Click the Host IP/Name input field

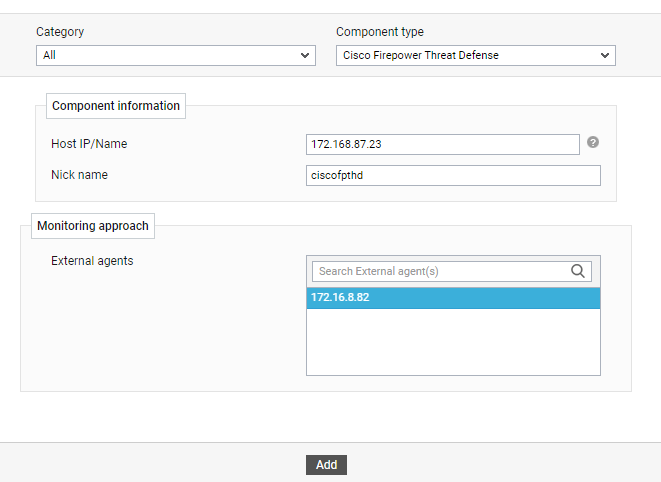[x=443, y=144]
